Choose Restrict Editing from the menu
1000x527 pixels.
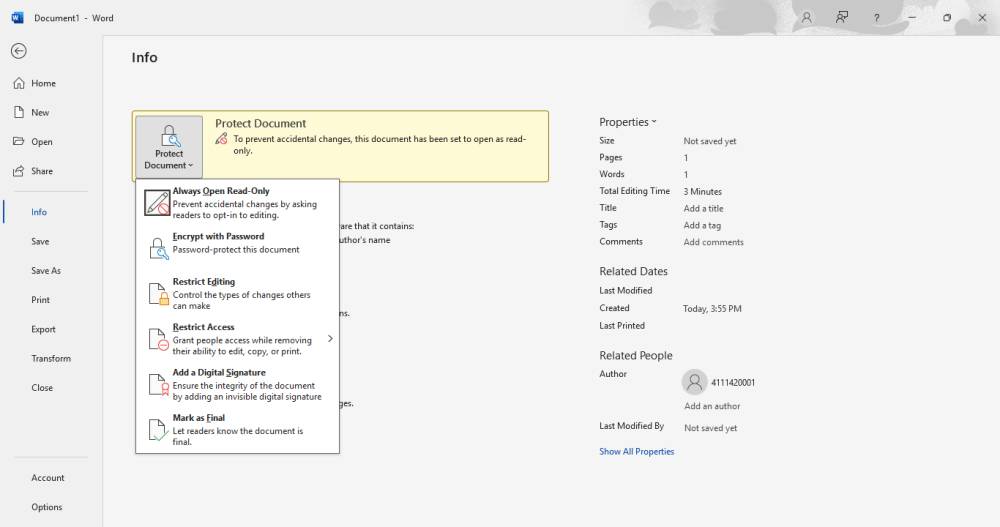(237, 293)
